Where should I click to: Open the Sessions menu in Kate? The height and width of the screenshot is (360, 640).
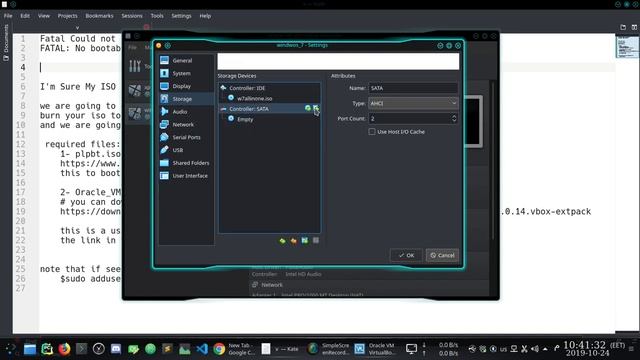(132, 16)
